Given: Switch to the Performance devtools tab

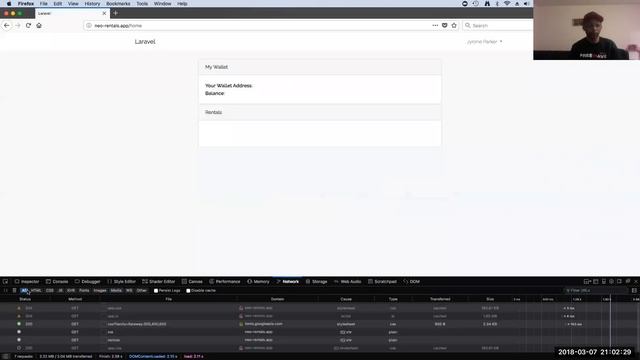Looking at the screenshot, I should 225,281.
